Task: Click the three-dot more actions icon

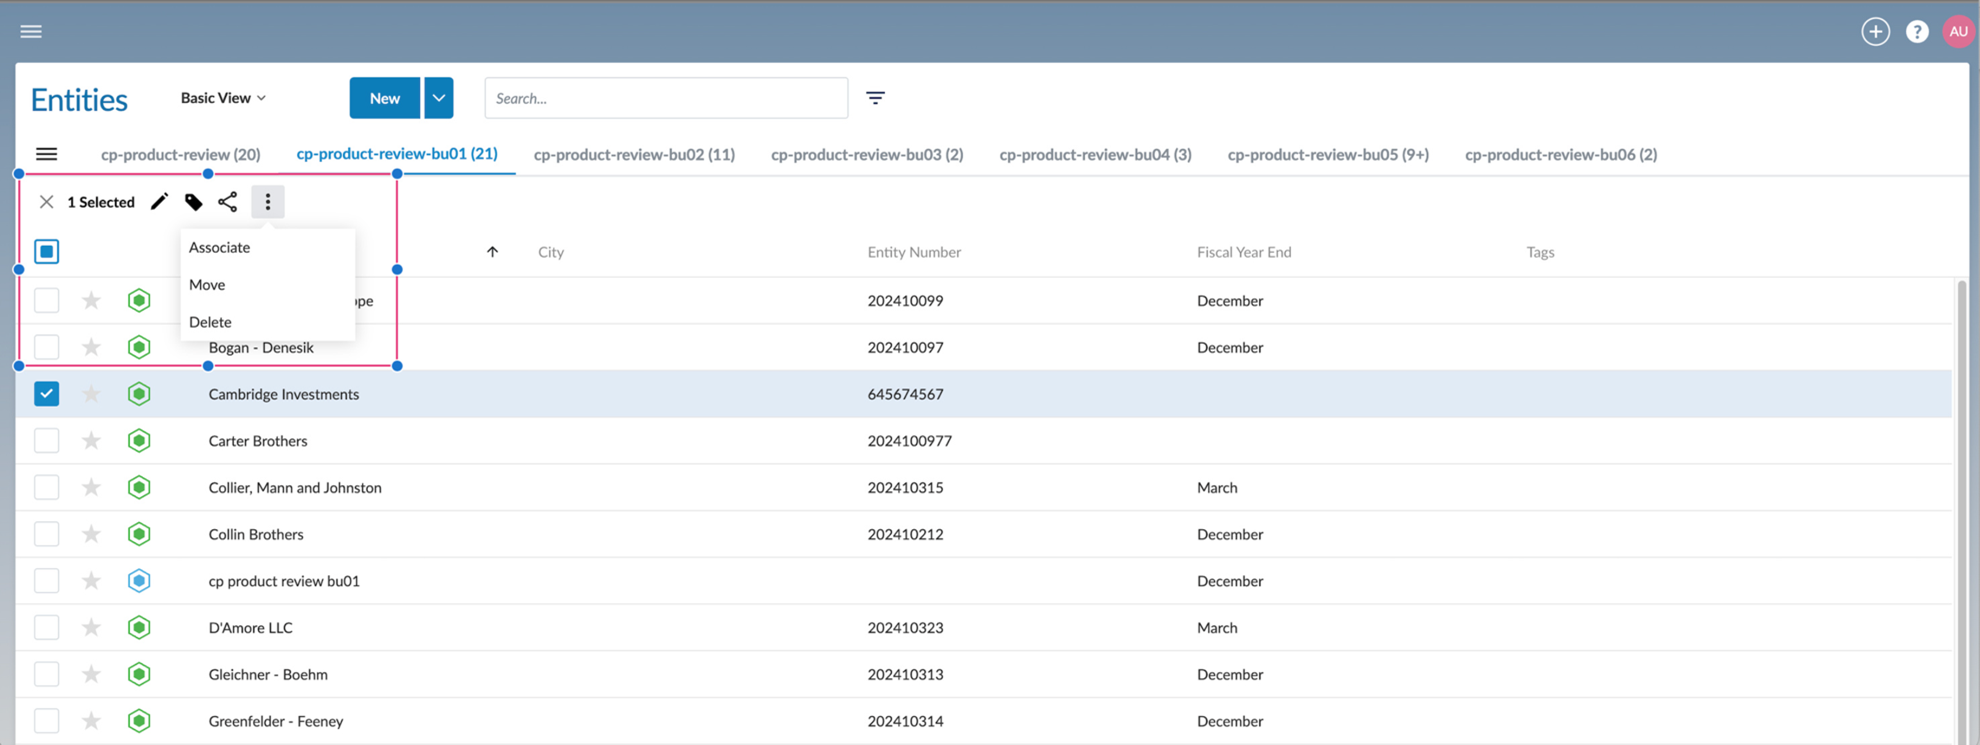Action: coord(268,202)
